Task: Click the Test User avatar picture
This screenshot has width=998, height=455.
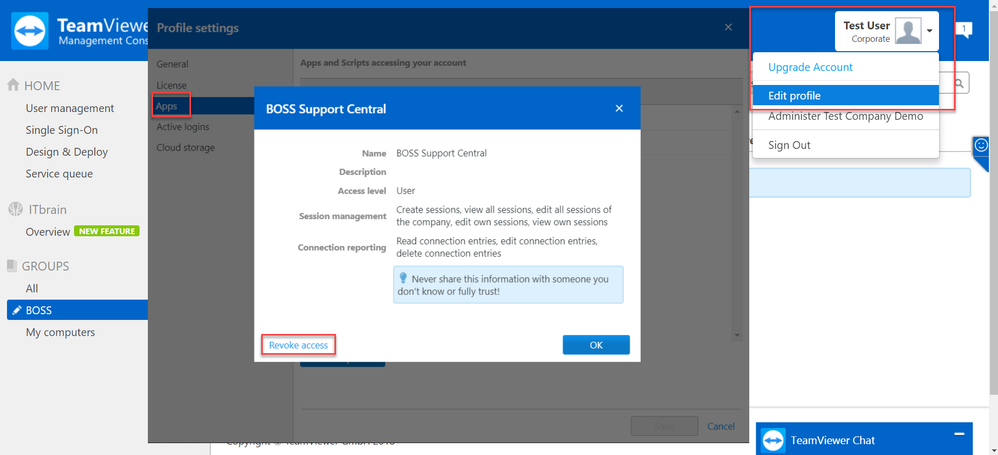Action: pyautogui.click(x=908, y=31)
